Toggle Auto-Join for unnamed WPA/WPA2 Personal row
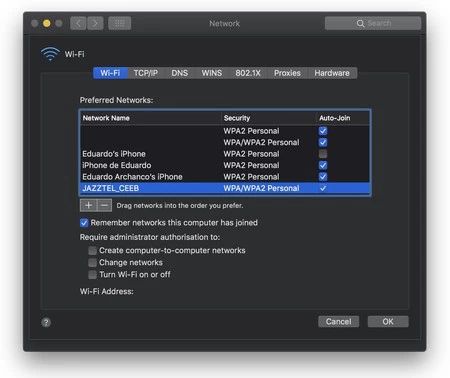This screenshot has height=378, width=450. tap(323, 142)
